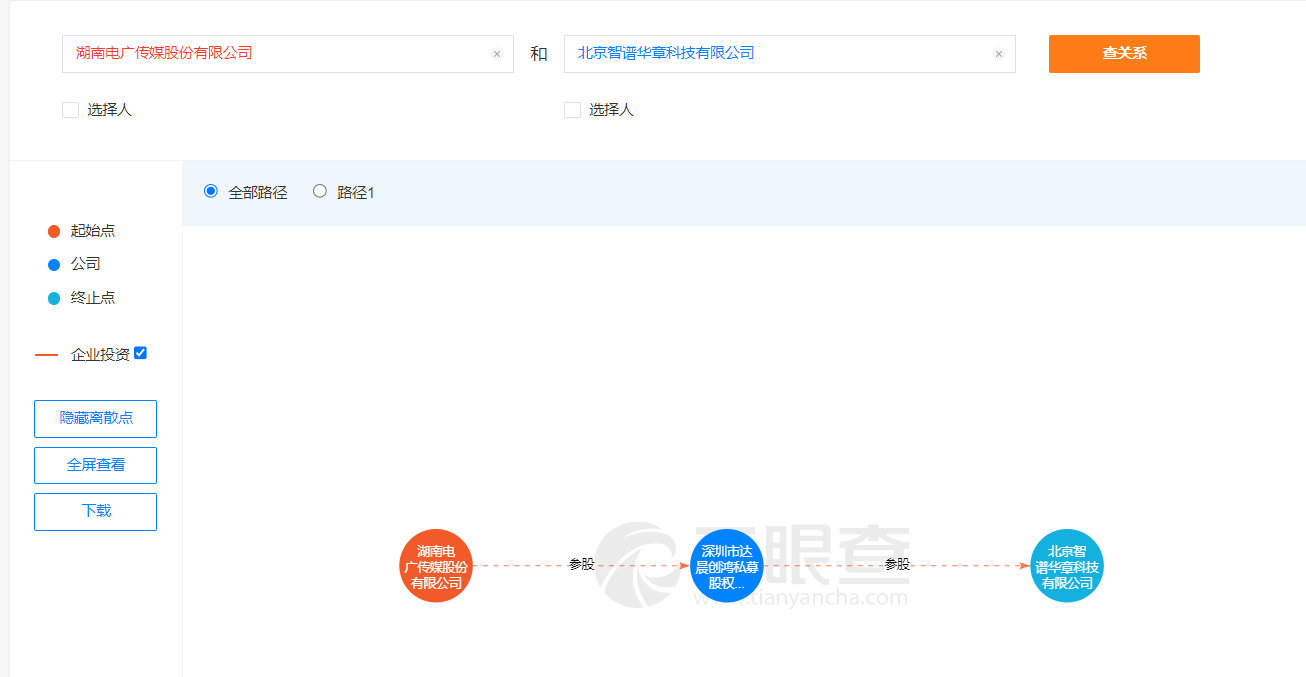Select the 路径1 radio option
Image resolution: width=1306 pixels, height=677 pixels.
[x=320, y=191]
